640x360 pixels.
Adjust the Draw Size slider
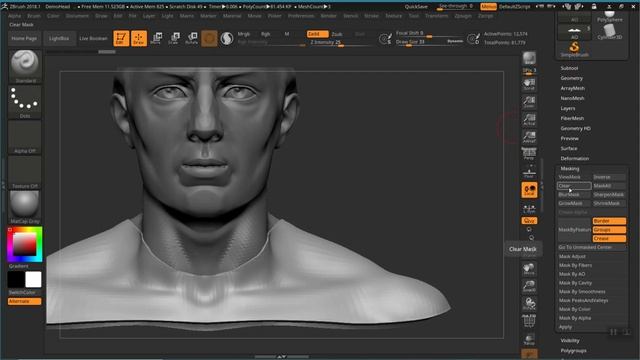pos(429,42)
